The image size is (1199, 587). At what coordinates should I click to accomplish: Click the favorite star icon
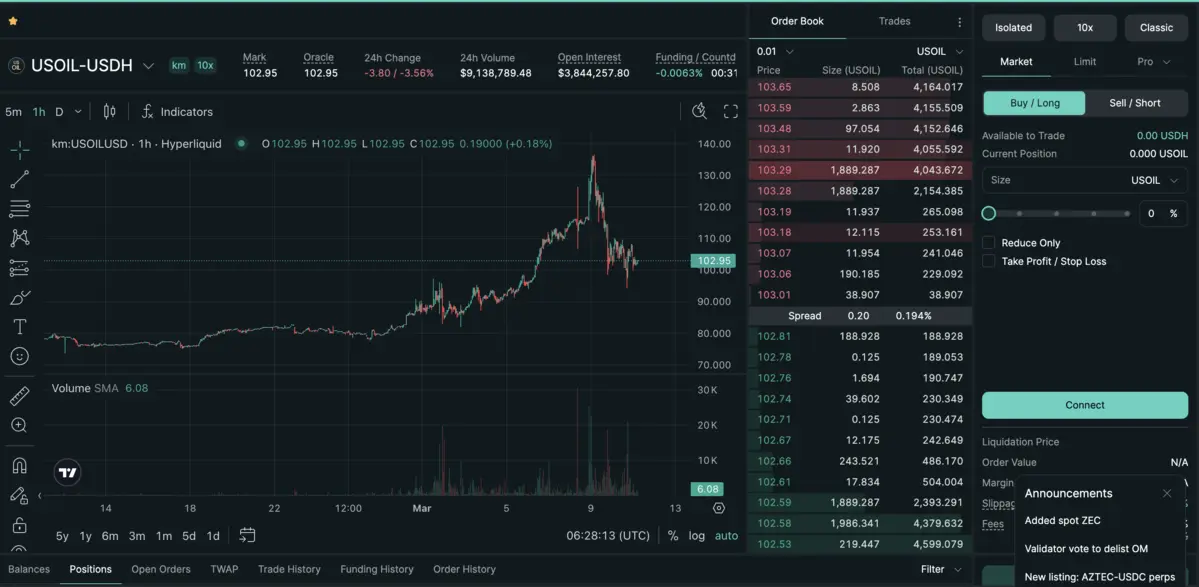pos(13,21)
